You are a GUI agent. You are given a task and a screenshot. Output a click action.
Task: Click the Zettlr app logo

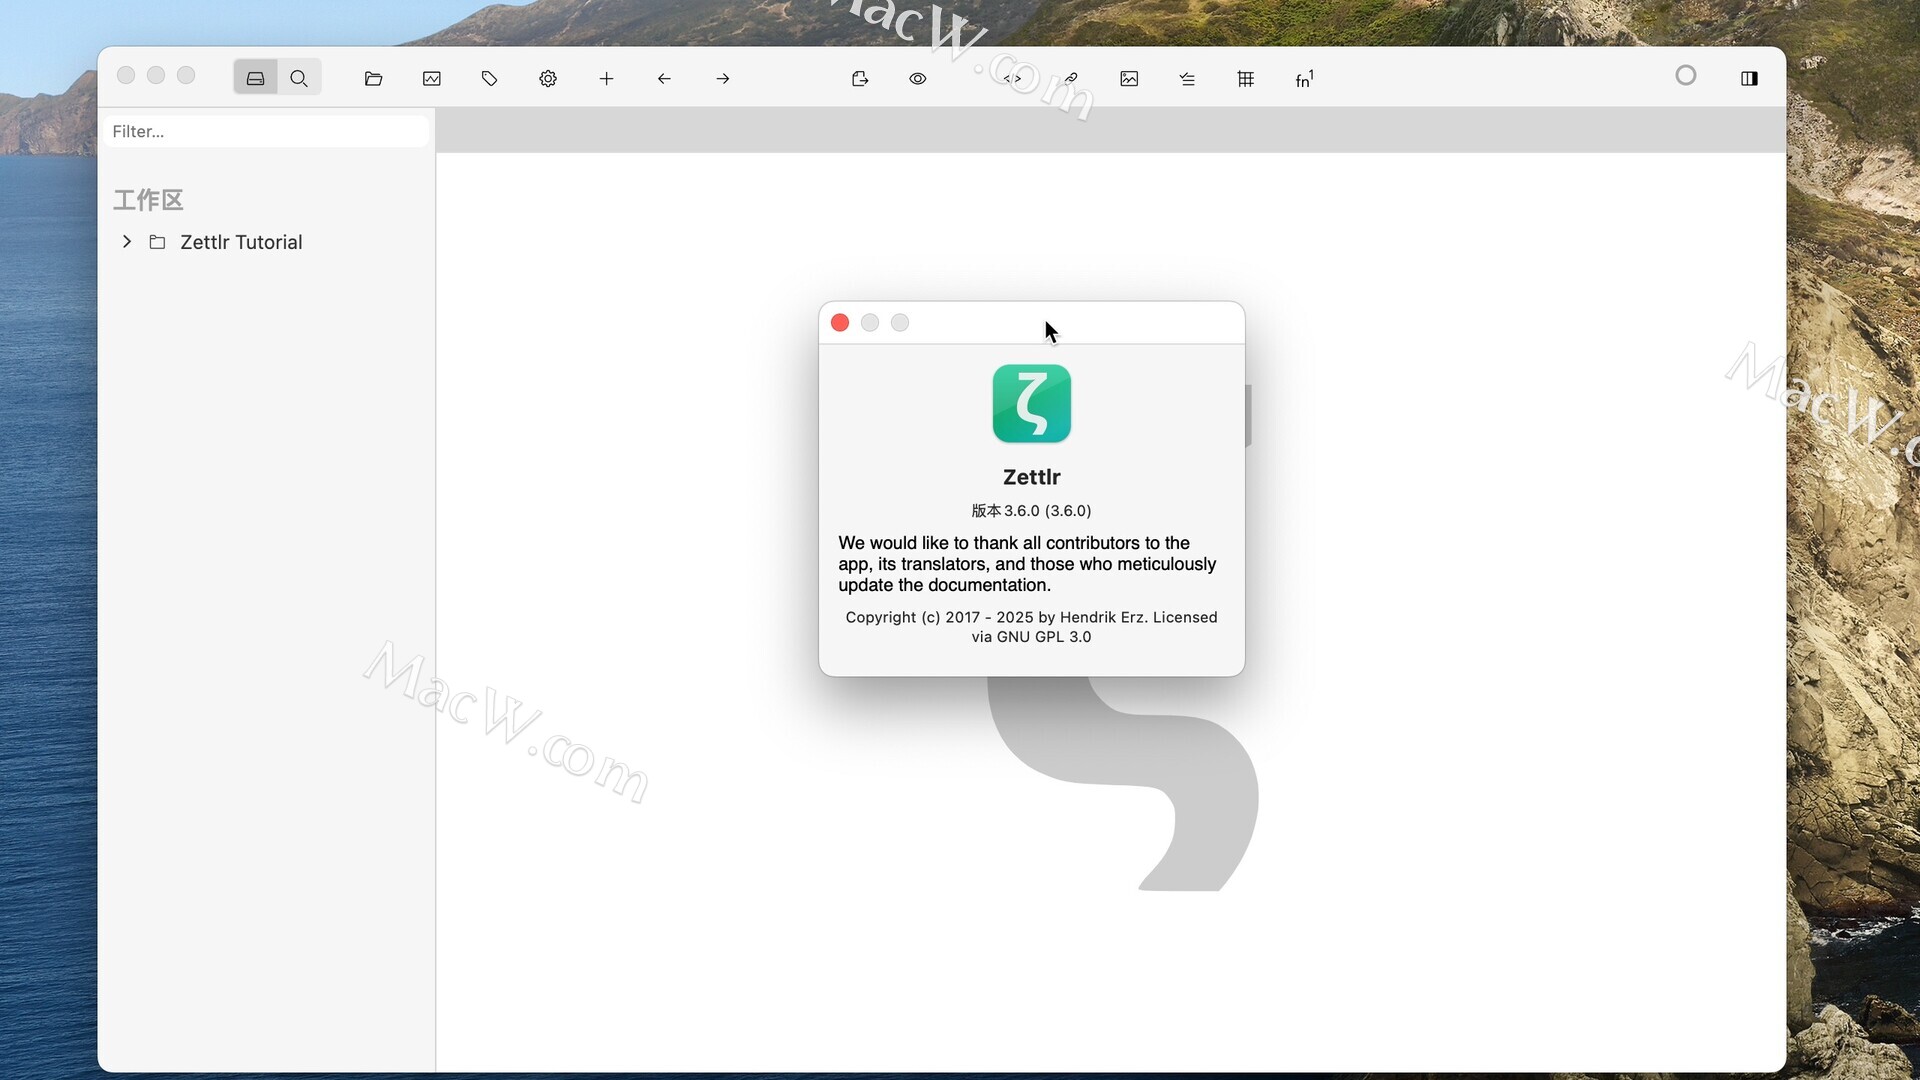coord(1032,403)
